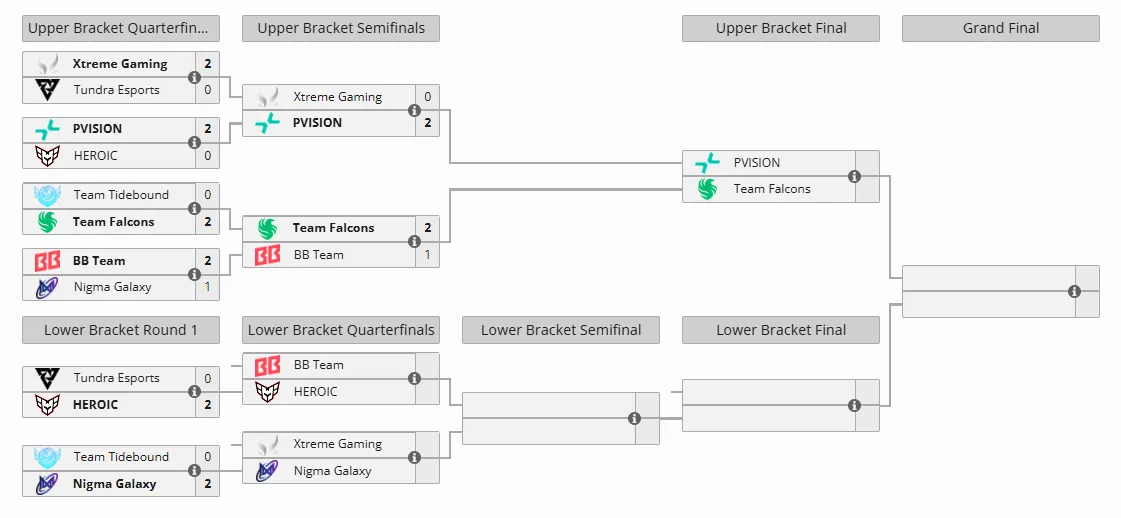Screen dimensions: 1121x518
Task: Open info icon for PVISION vs HEROIC quarterfinal
Action: click(194, 142)
